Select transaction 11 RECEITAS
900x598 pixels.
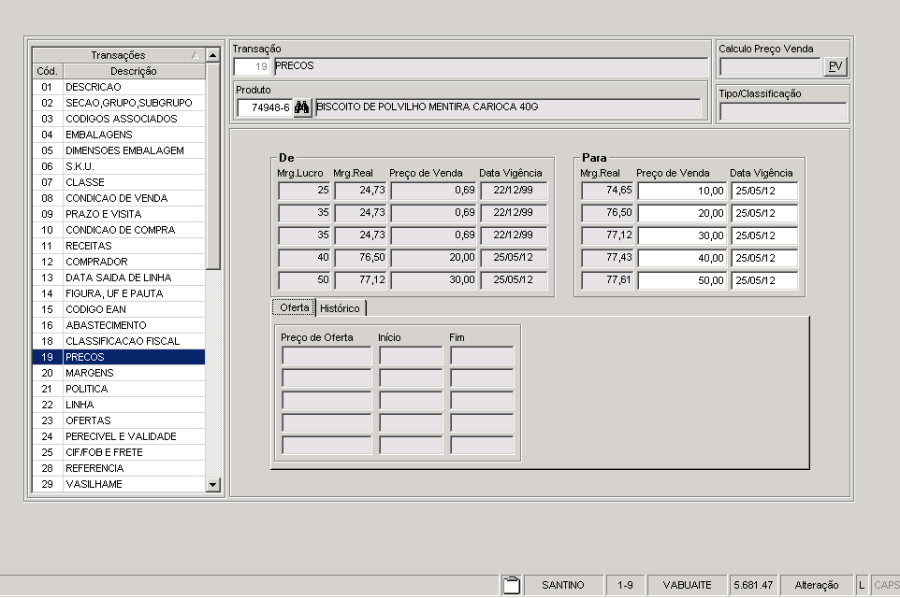coord(119,246)
